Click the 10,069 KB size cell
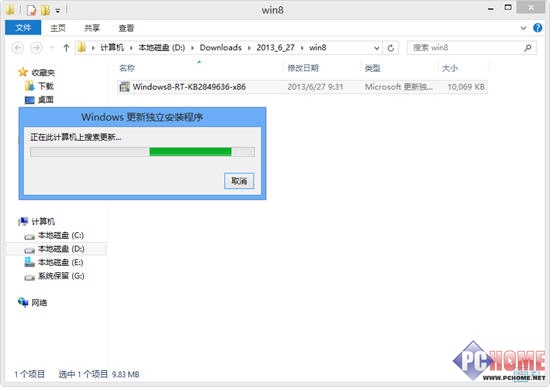Viewport: 550px width, 387px height. (466, 87)
